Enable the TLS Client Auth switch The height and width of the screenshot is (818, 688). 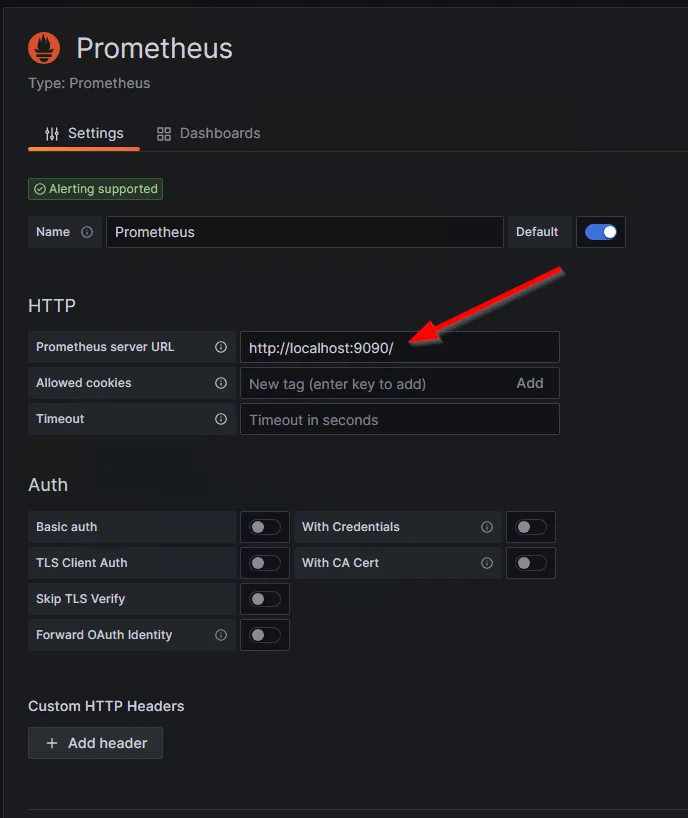pos(265,563)
